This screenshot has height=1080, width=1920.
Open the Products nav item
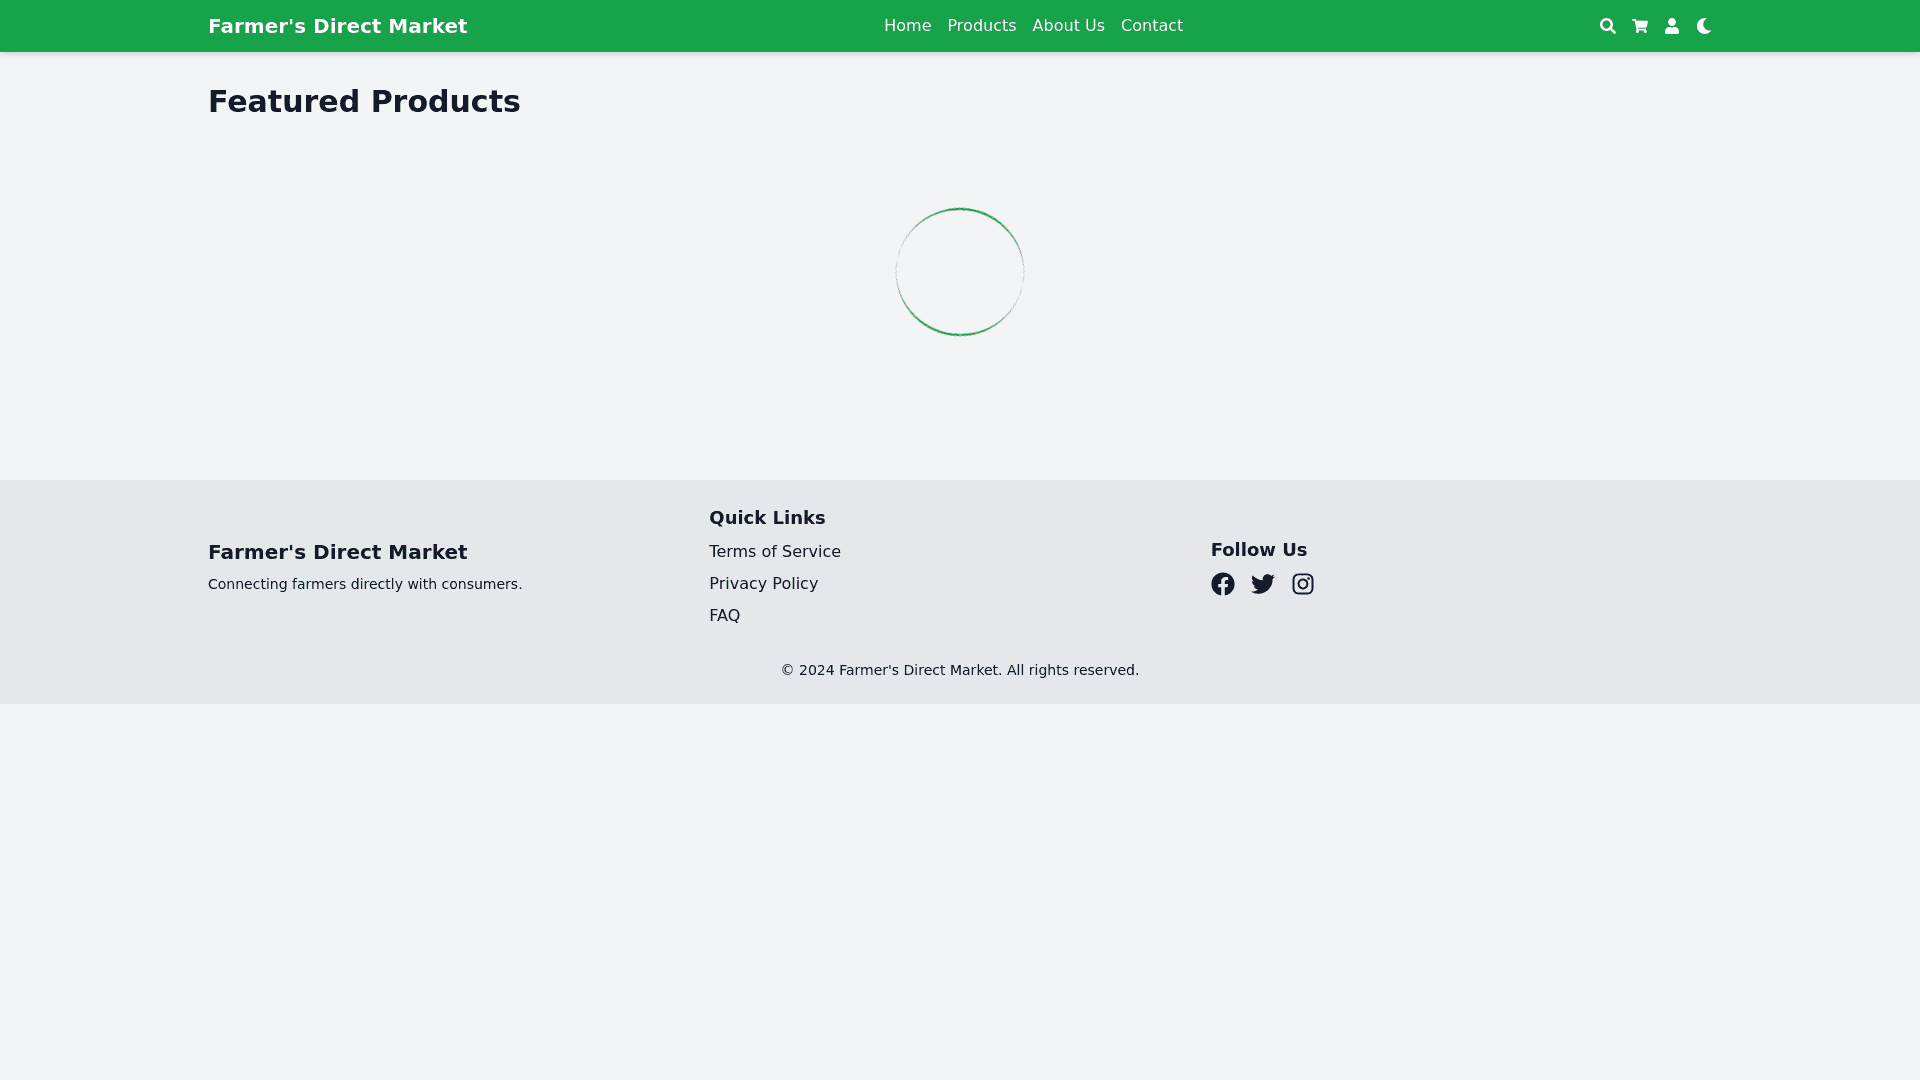pyautogui.click(x=981, y=26)
